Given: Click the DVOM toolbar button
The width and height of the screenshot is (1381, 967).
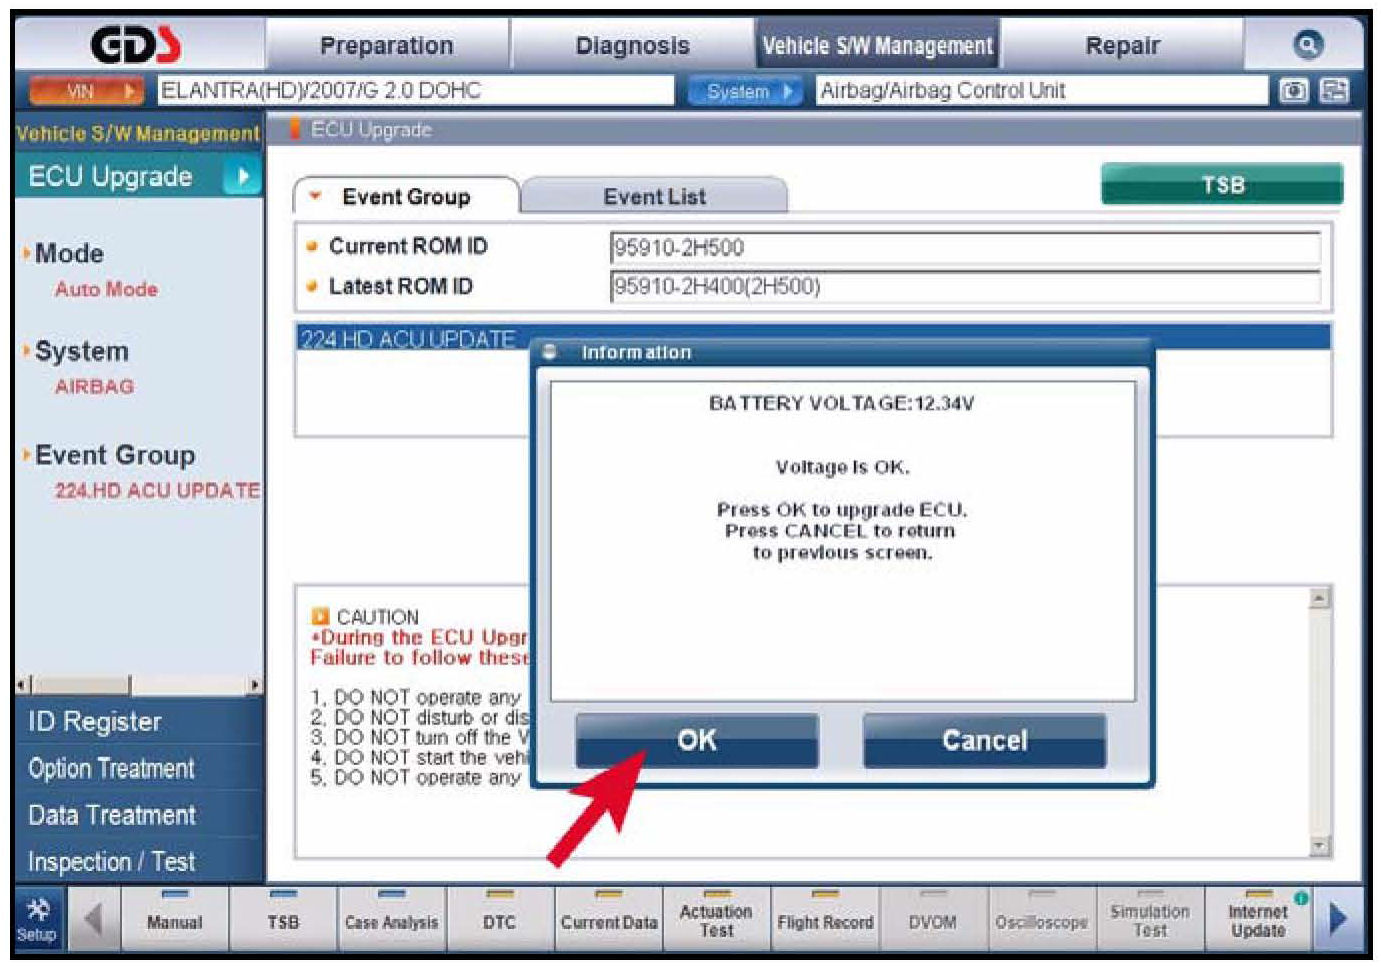Looking at the screenshot, I should coord(932,919).
